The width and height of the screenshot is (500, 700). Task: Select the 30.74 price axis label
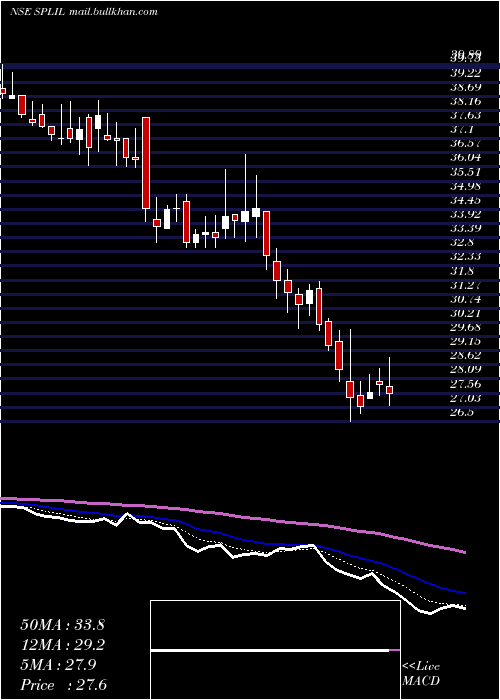tap(466, 299)
